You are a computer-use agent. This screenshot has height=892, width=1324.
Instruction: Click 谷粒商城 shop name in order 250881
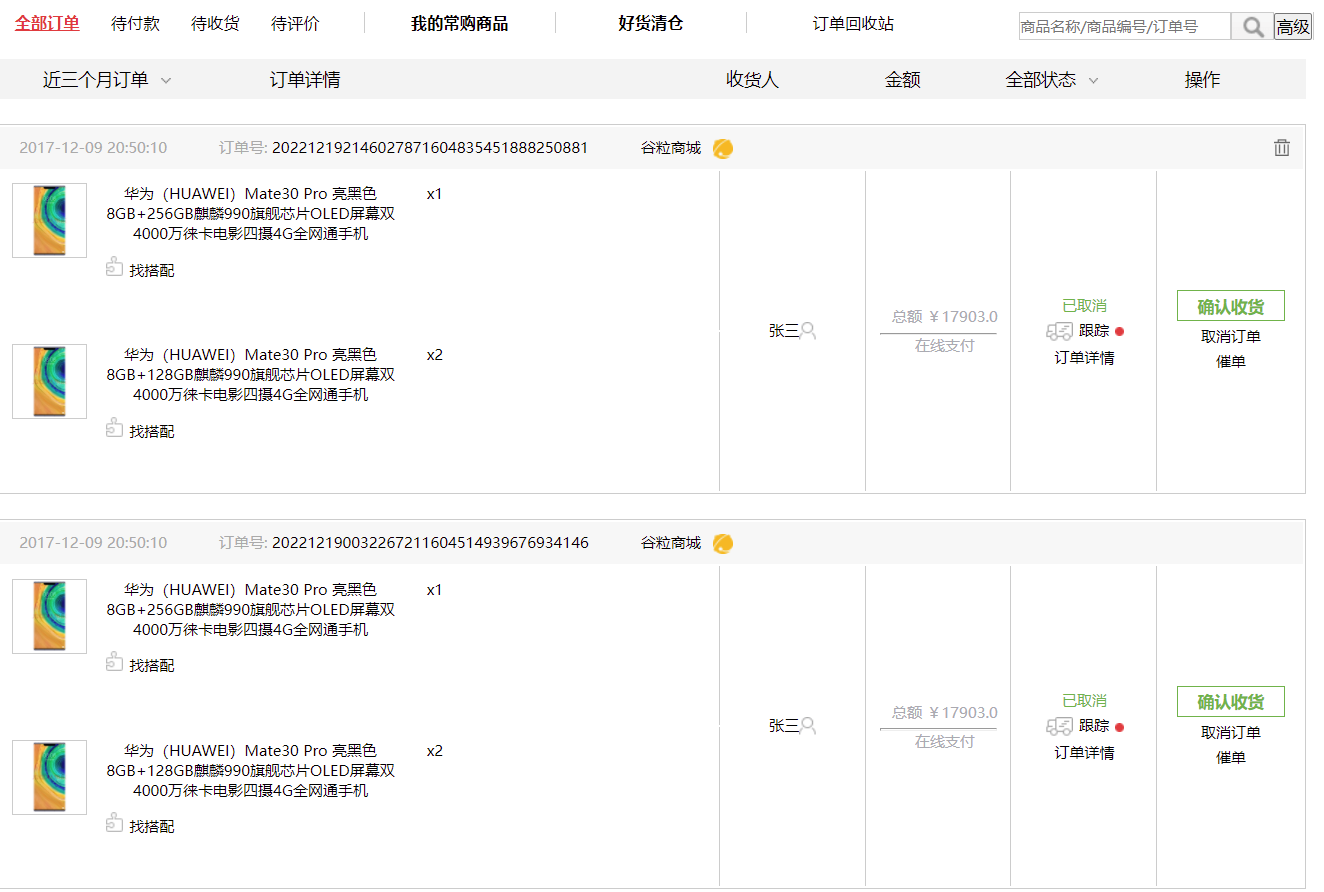point(671,148)
